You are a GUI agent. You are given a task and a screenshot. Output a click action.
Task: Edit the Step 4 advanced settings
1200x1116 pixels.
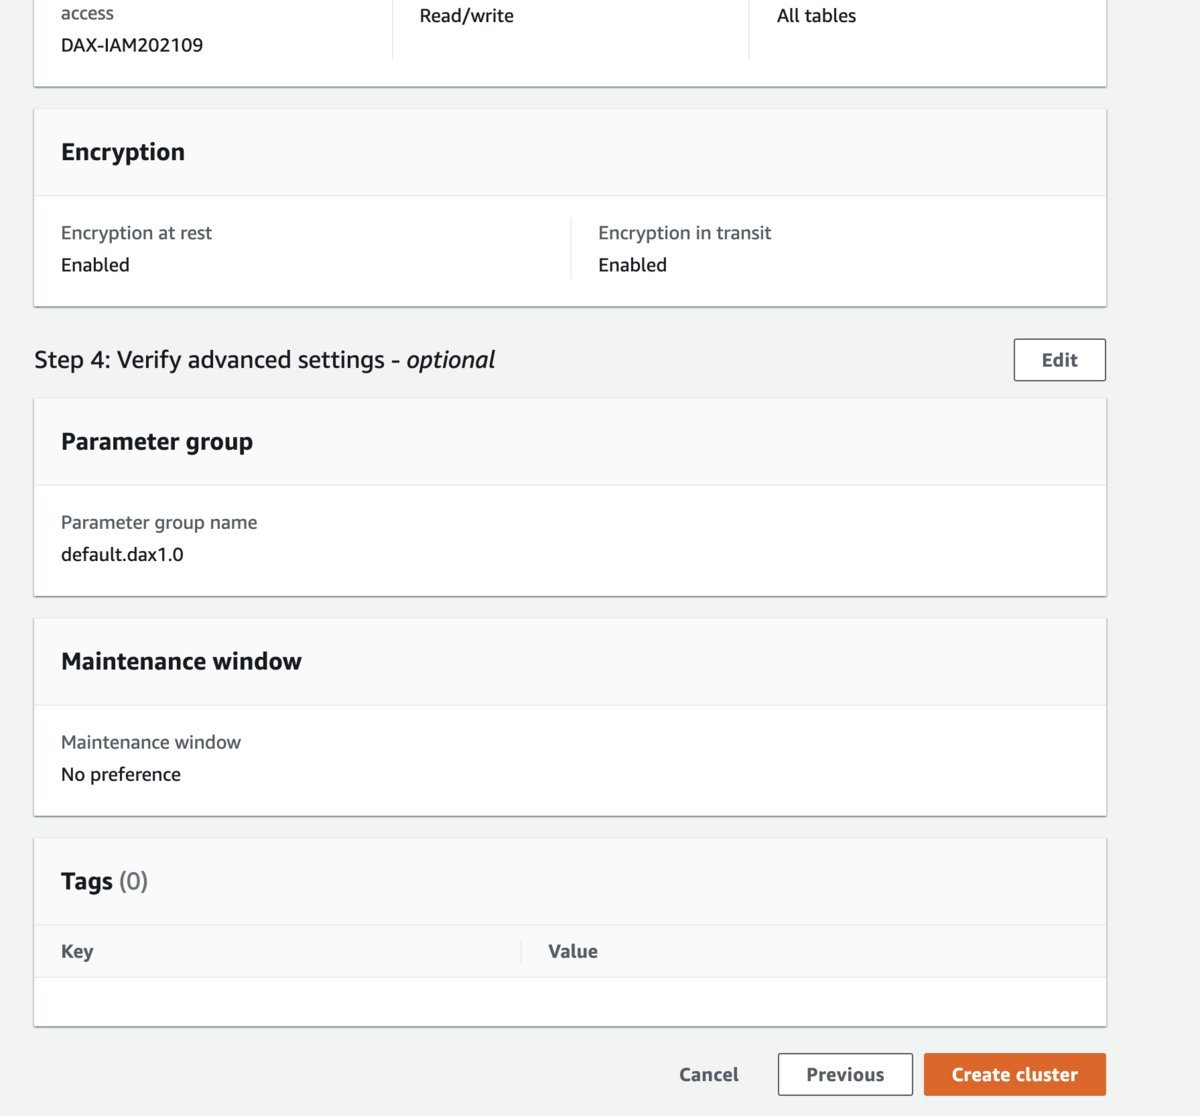click(1059, 360)
